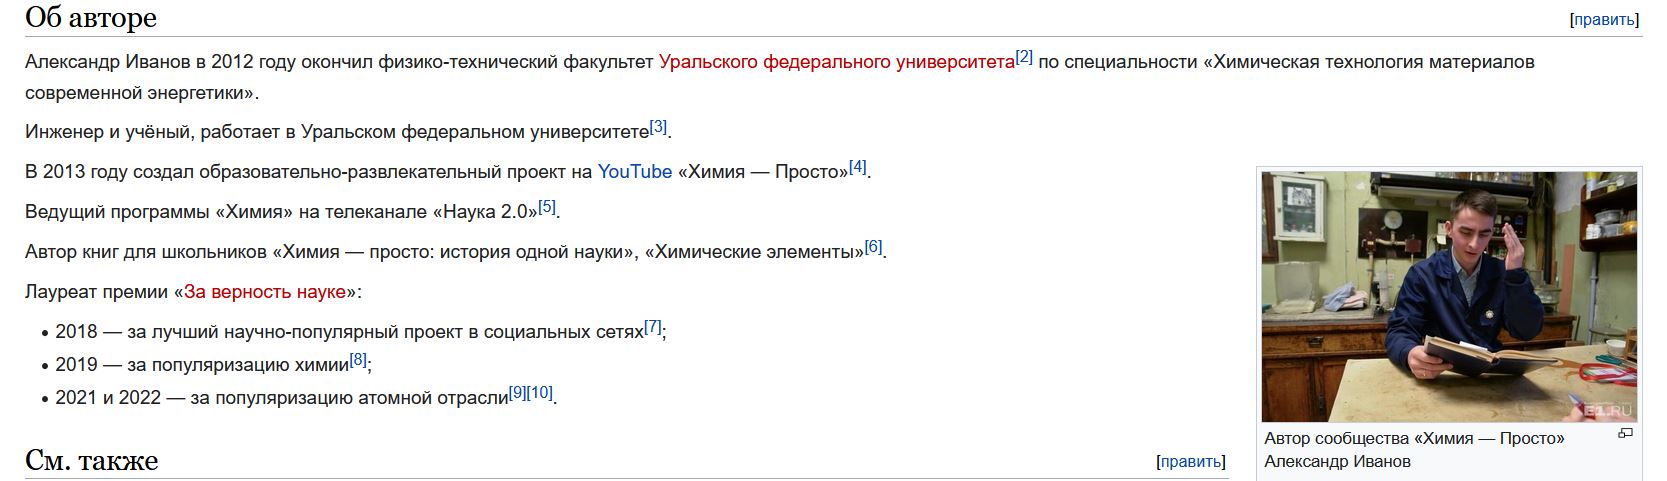Enlarge the image using the magnify icon
The height and width of the screenshot is (481, 1667).
tap(1625, 433)
